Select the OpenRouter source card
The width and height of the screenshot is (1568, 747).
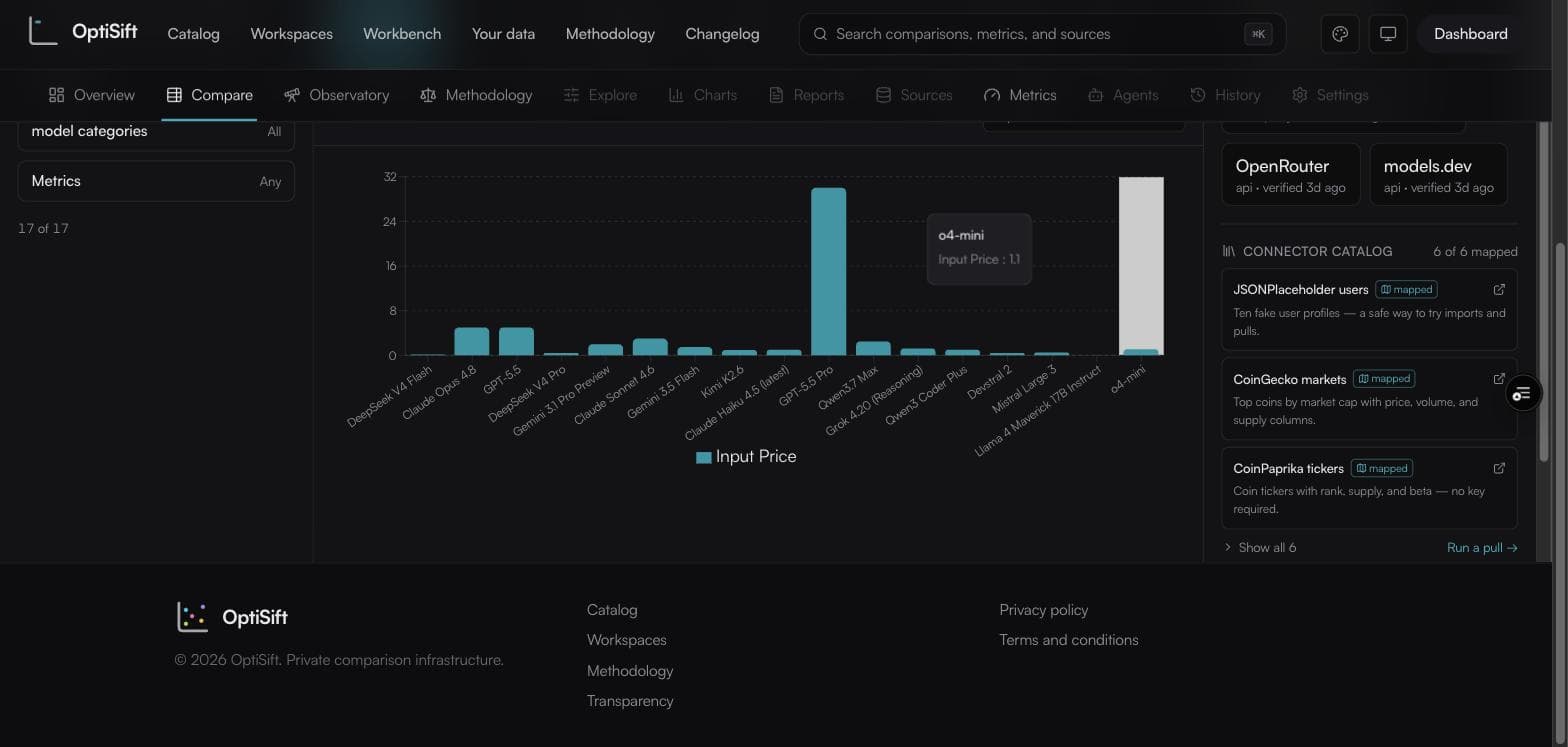coord(1291,174)
